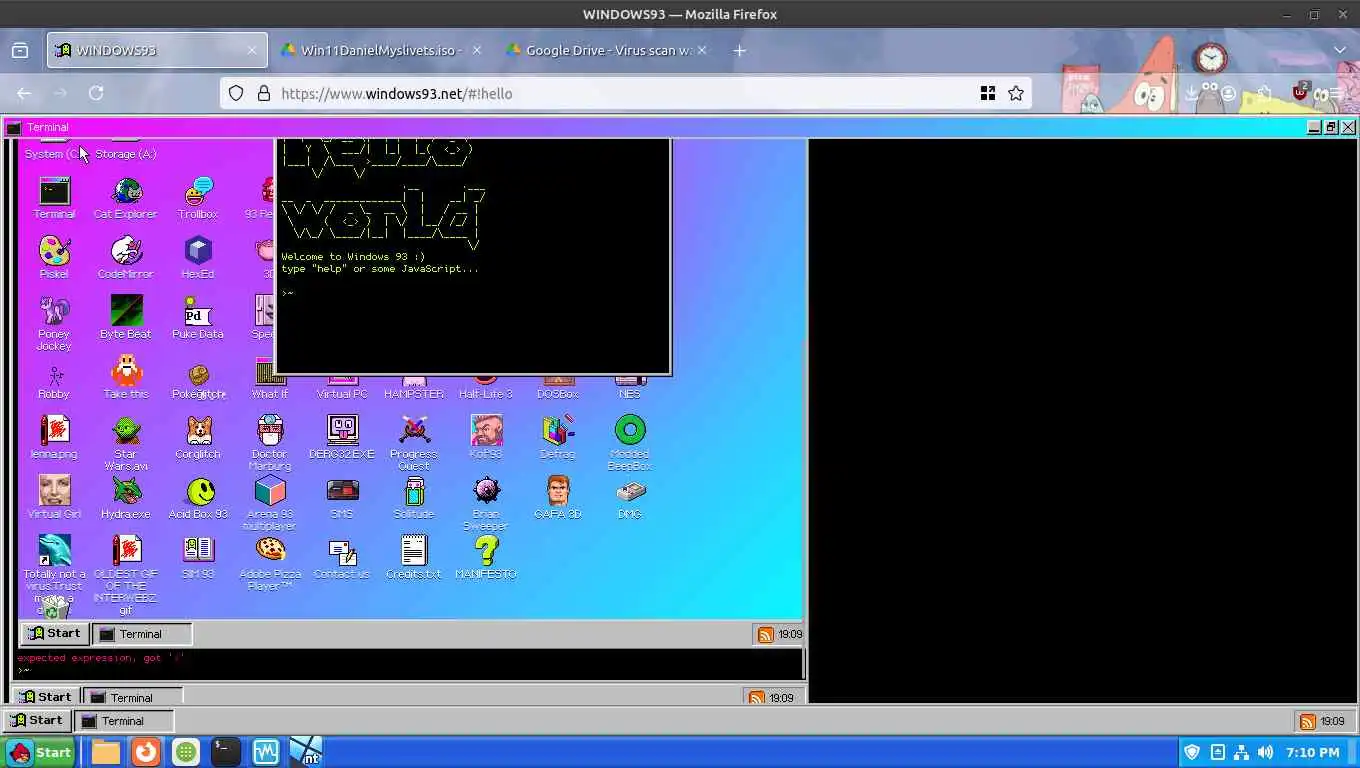Open the Corglitch corgi icon
The height and width of the screenshot is (768, 1360).
[198, 438]
